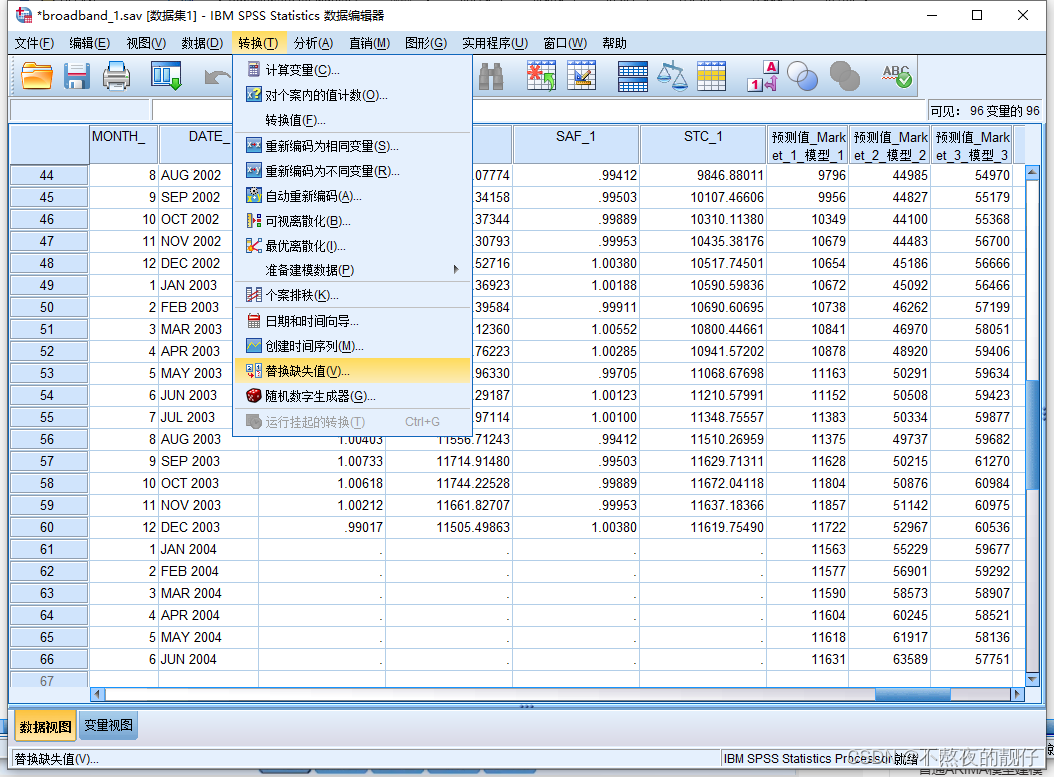The height and width of the screenshot is (777, 1054).
Task: Select the DATE_ column header
Action: click(196, 145)
